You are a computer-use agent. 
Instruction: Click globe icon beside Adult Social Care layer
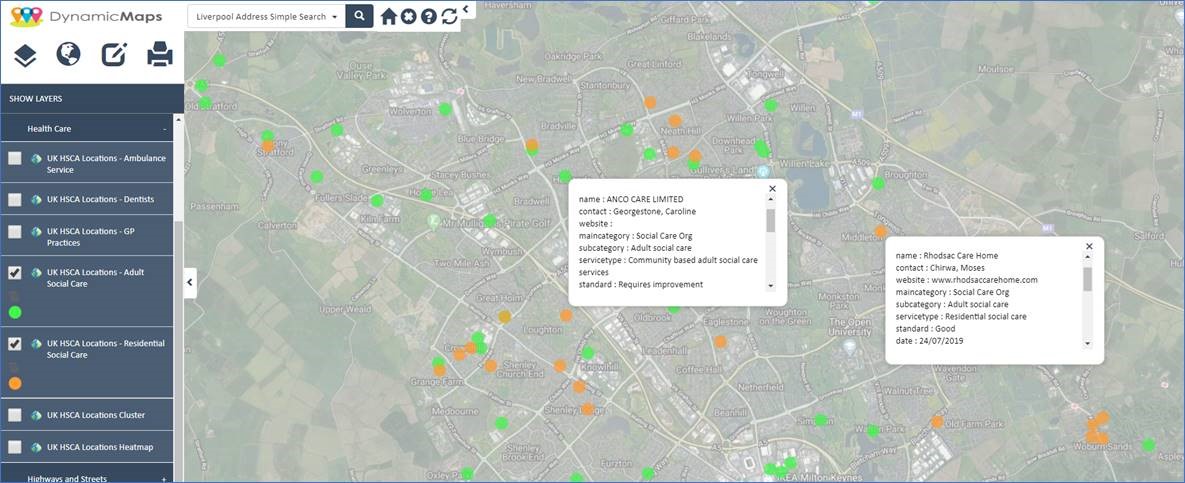pos(36,272)
